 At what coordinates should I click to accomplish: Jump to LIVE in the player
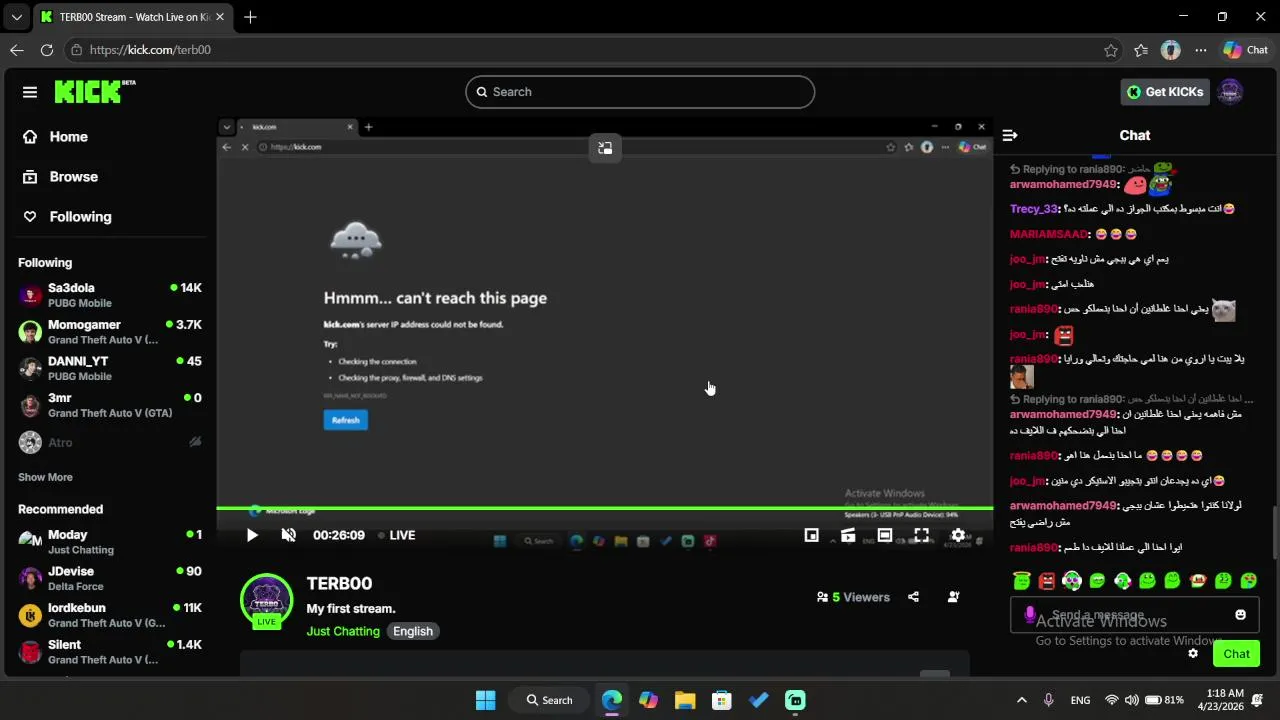(397, 535)
